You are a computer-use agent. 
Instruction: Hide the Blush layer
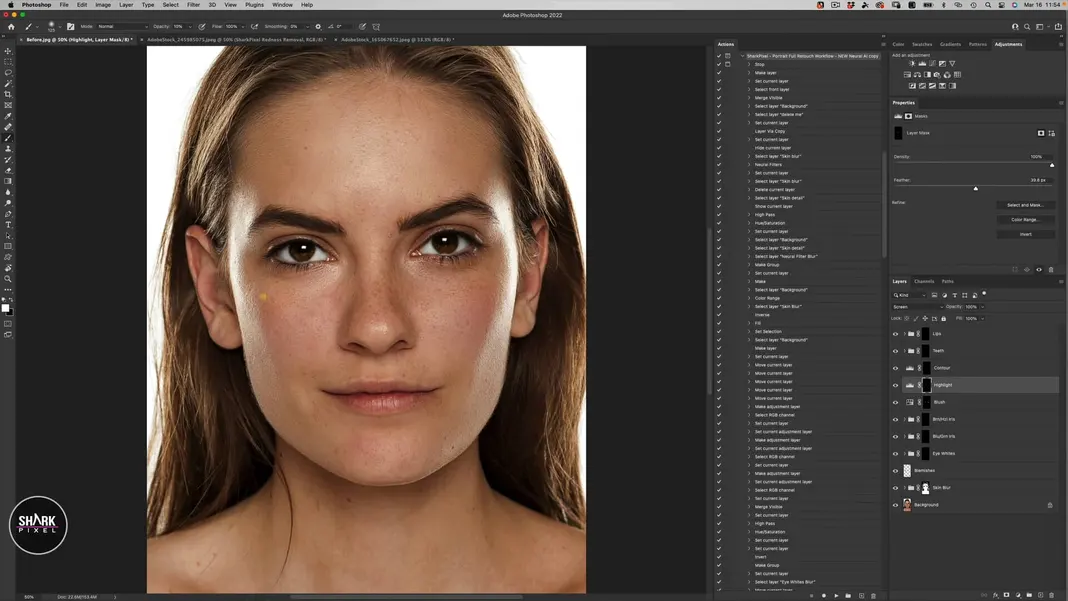895,402
